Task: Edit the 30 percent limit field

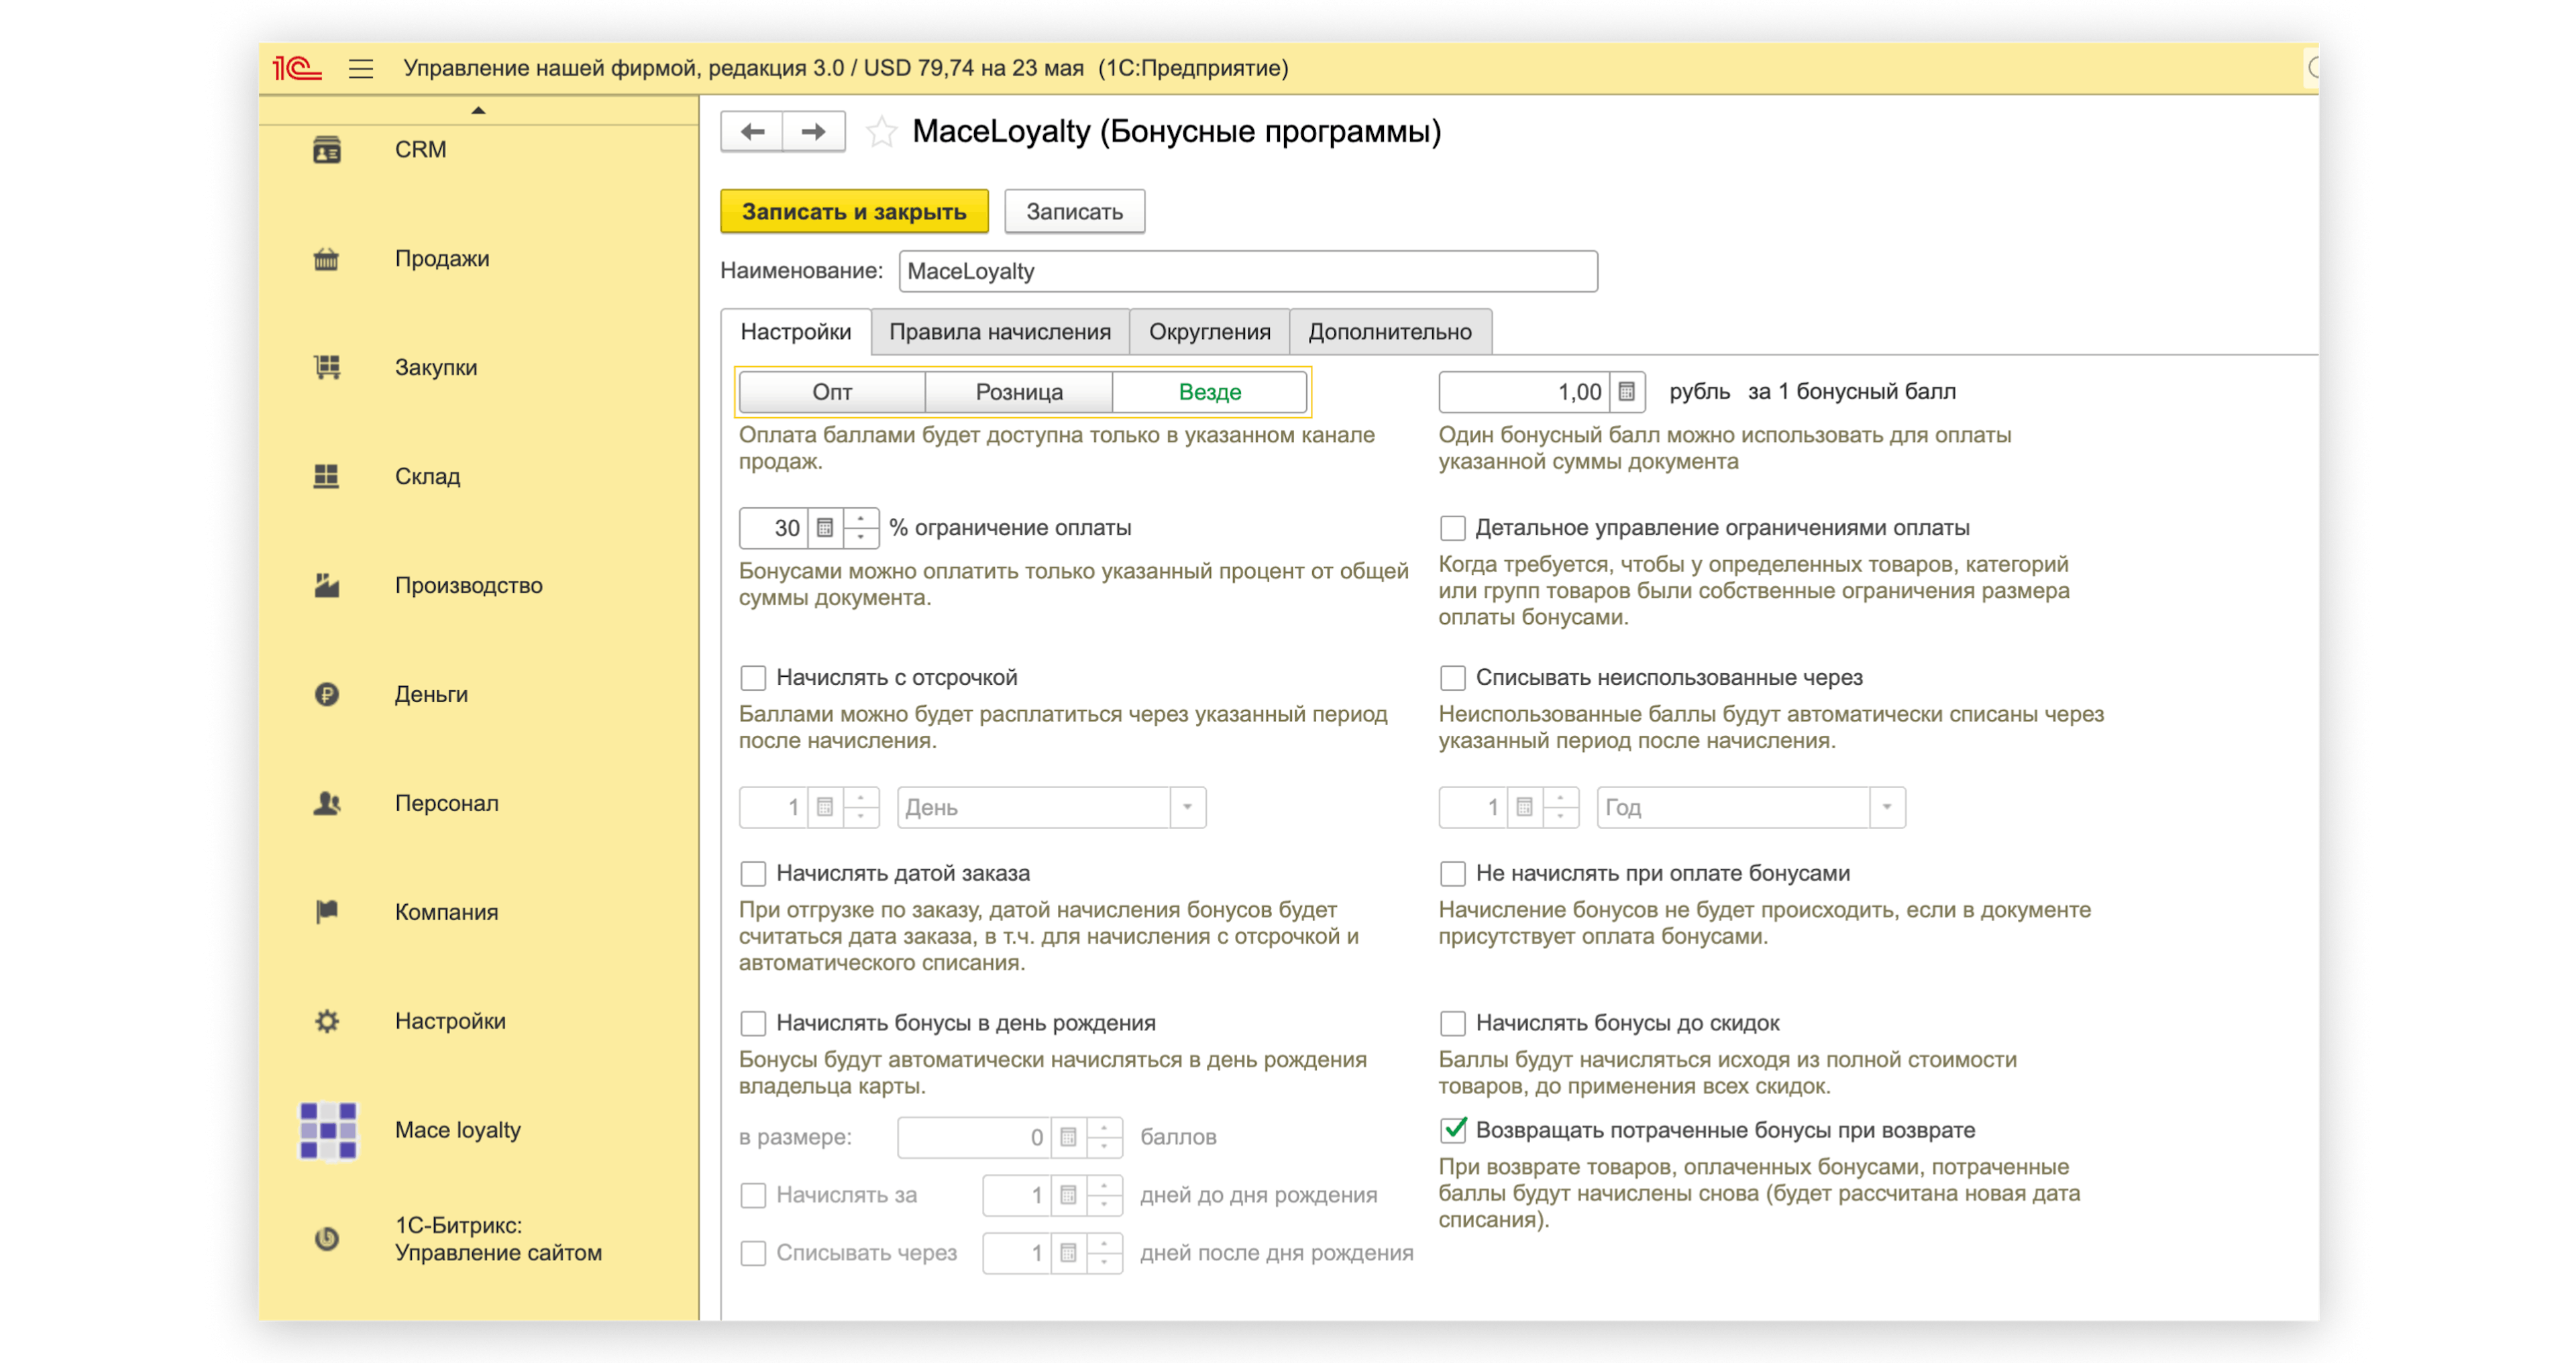Action: 773,528
